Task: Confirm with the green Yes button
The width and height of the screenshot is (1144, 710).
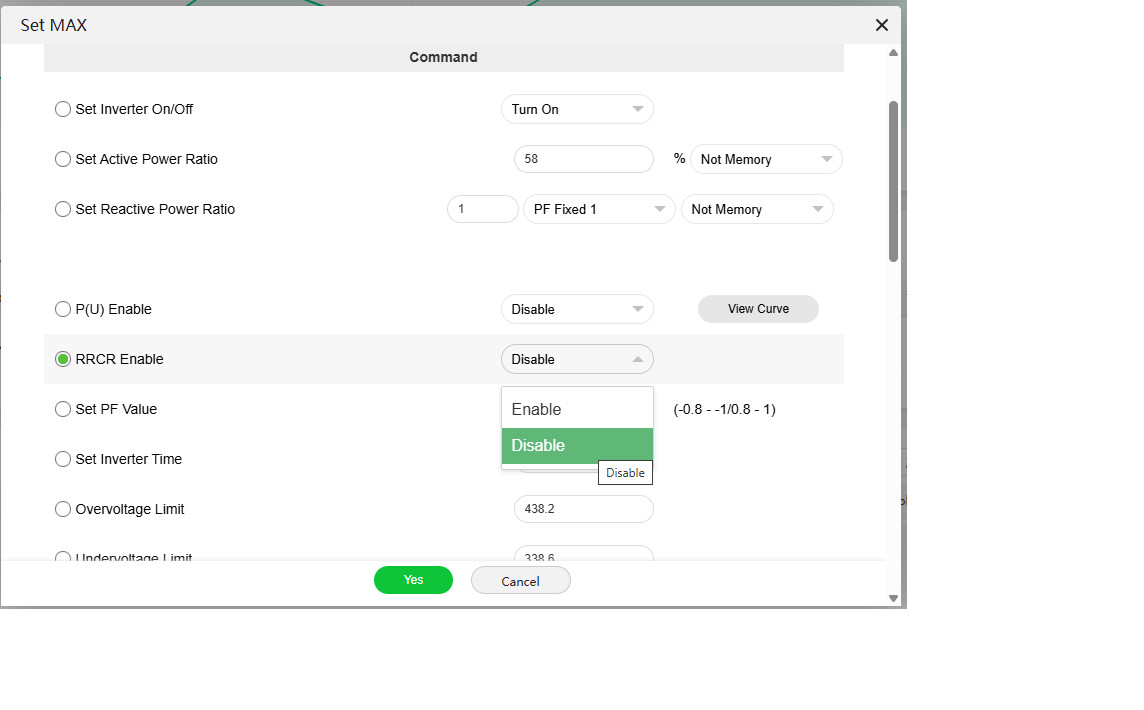Action: (x=413, y=580)
